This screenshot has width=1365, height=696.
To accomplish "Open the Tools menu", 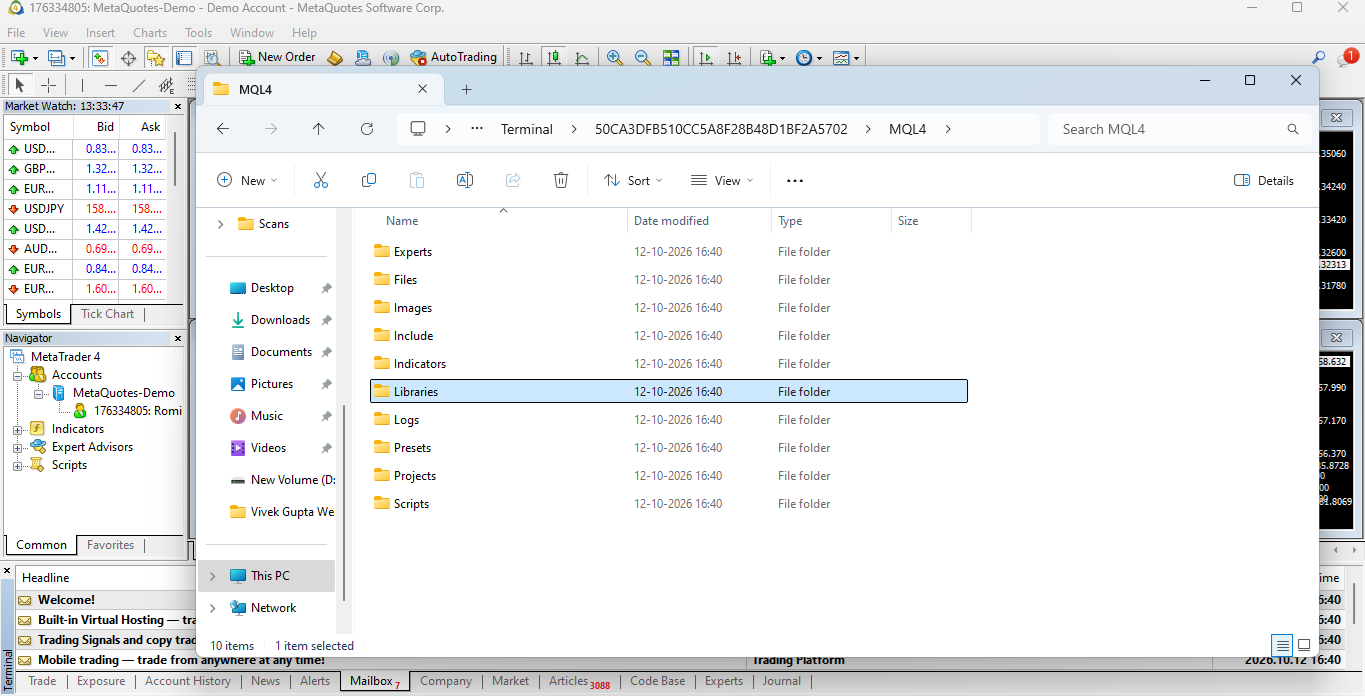I will pos(199,33).
